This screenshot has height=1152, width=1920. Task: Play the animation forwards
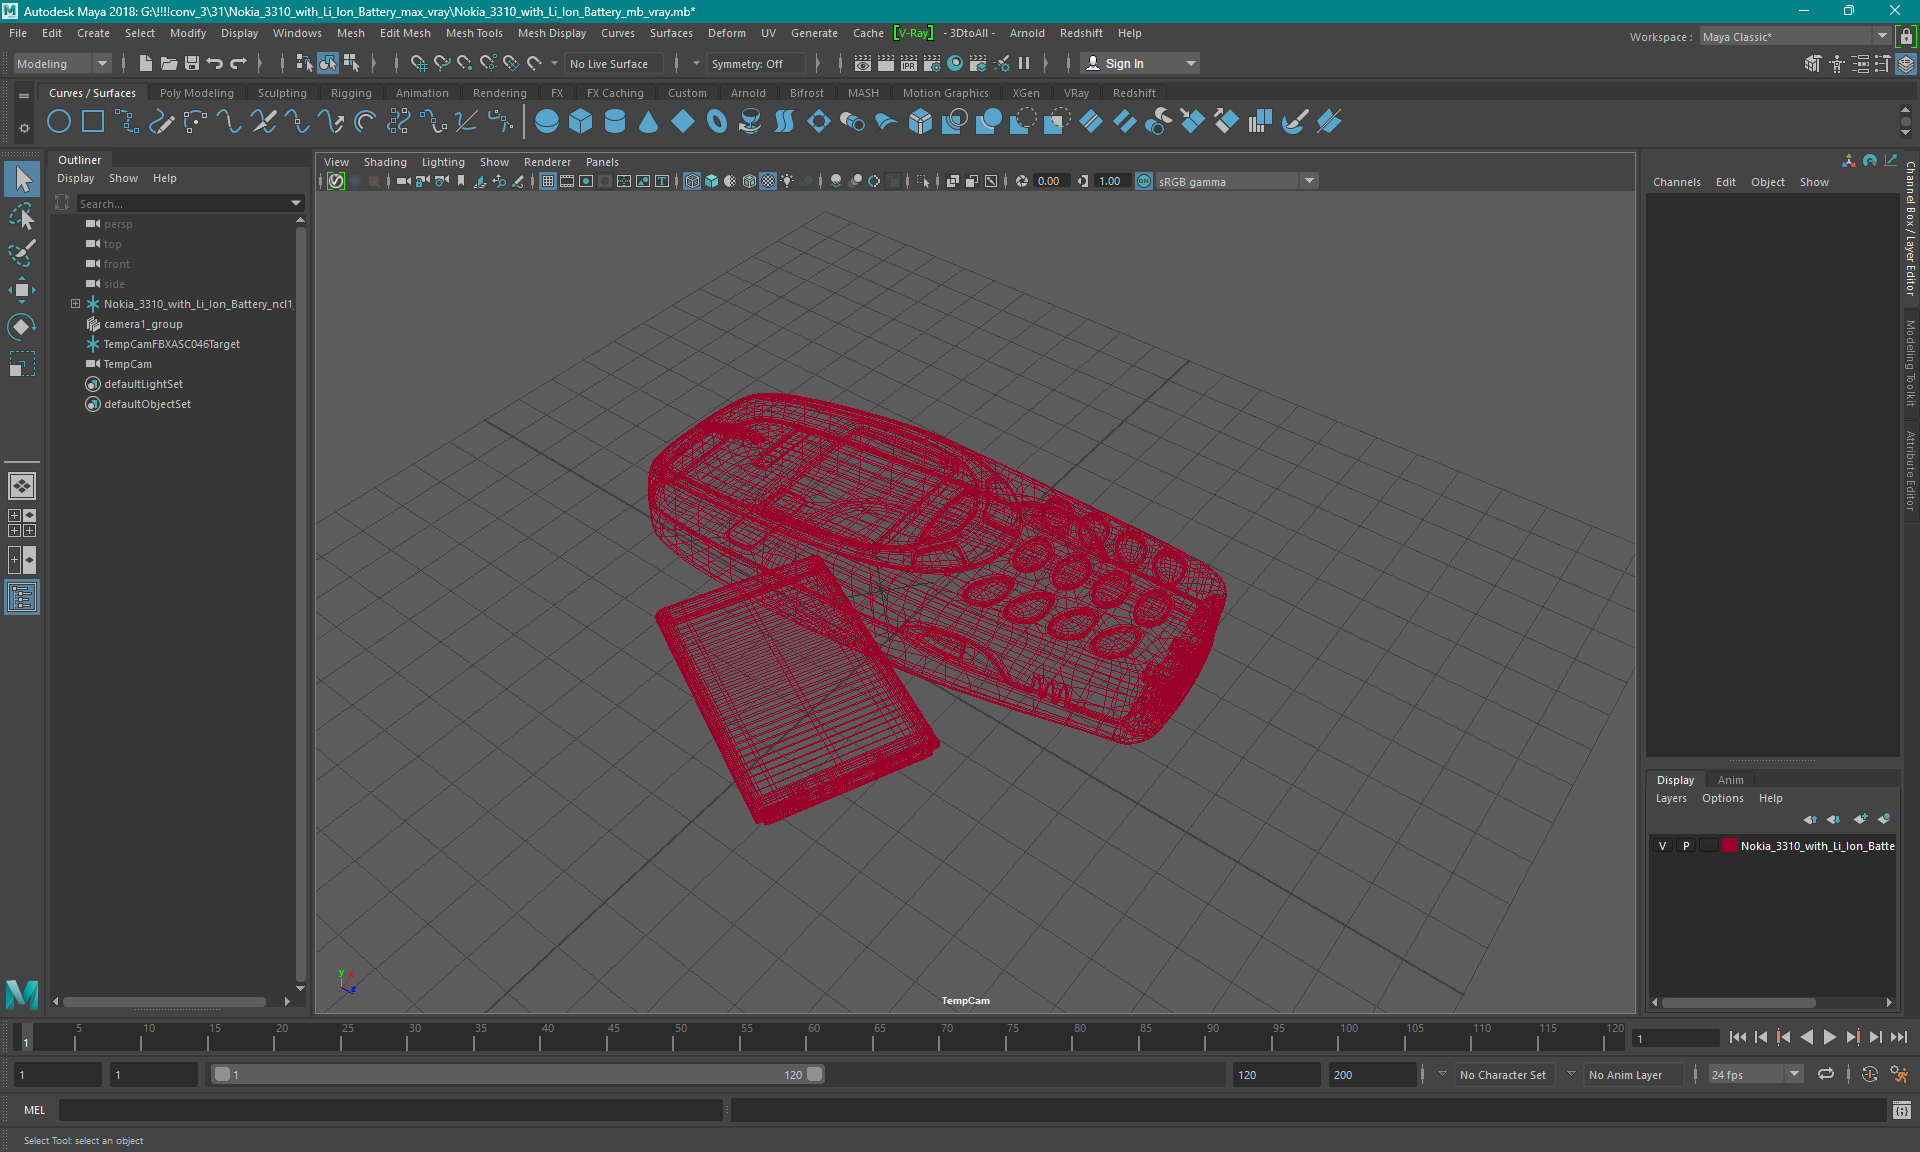(1829, 1038)
